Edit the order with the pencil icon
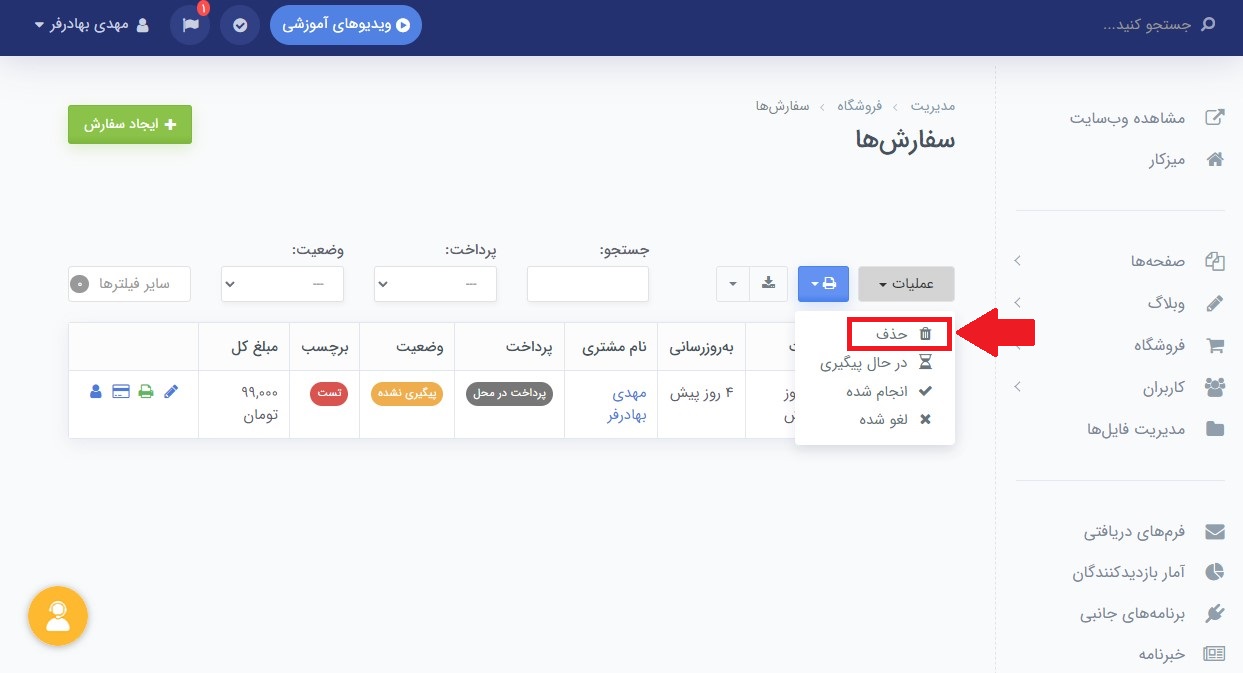 171,391
